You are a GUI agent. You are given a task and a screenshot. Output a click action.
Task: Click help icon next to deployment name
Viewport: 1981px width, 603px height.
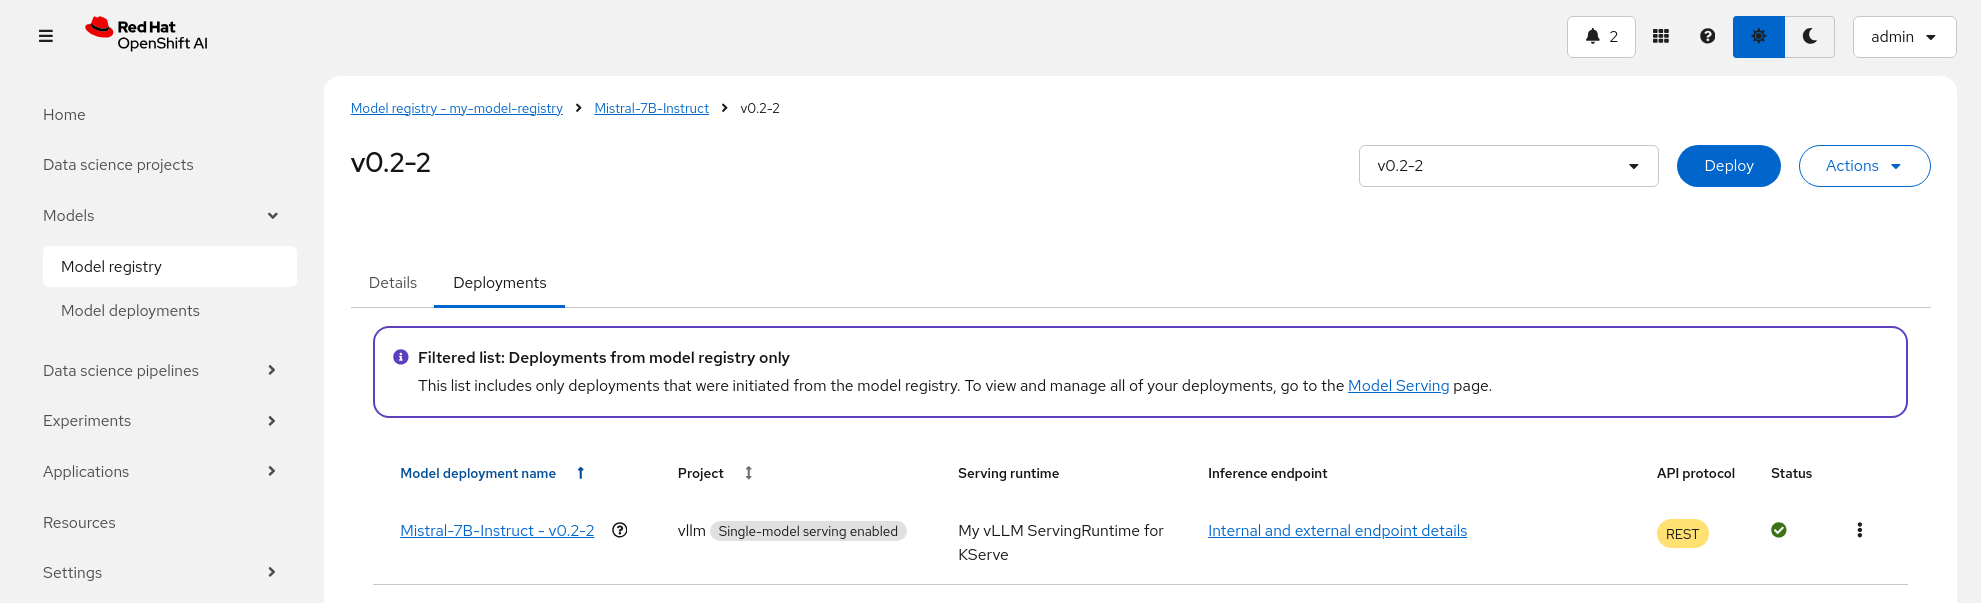[x=620, y=530]
